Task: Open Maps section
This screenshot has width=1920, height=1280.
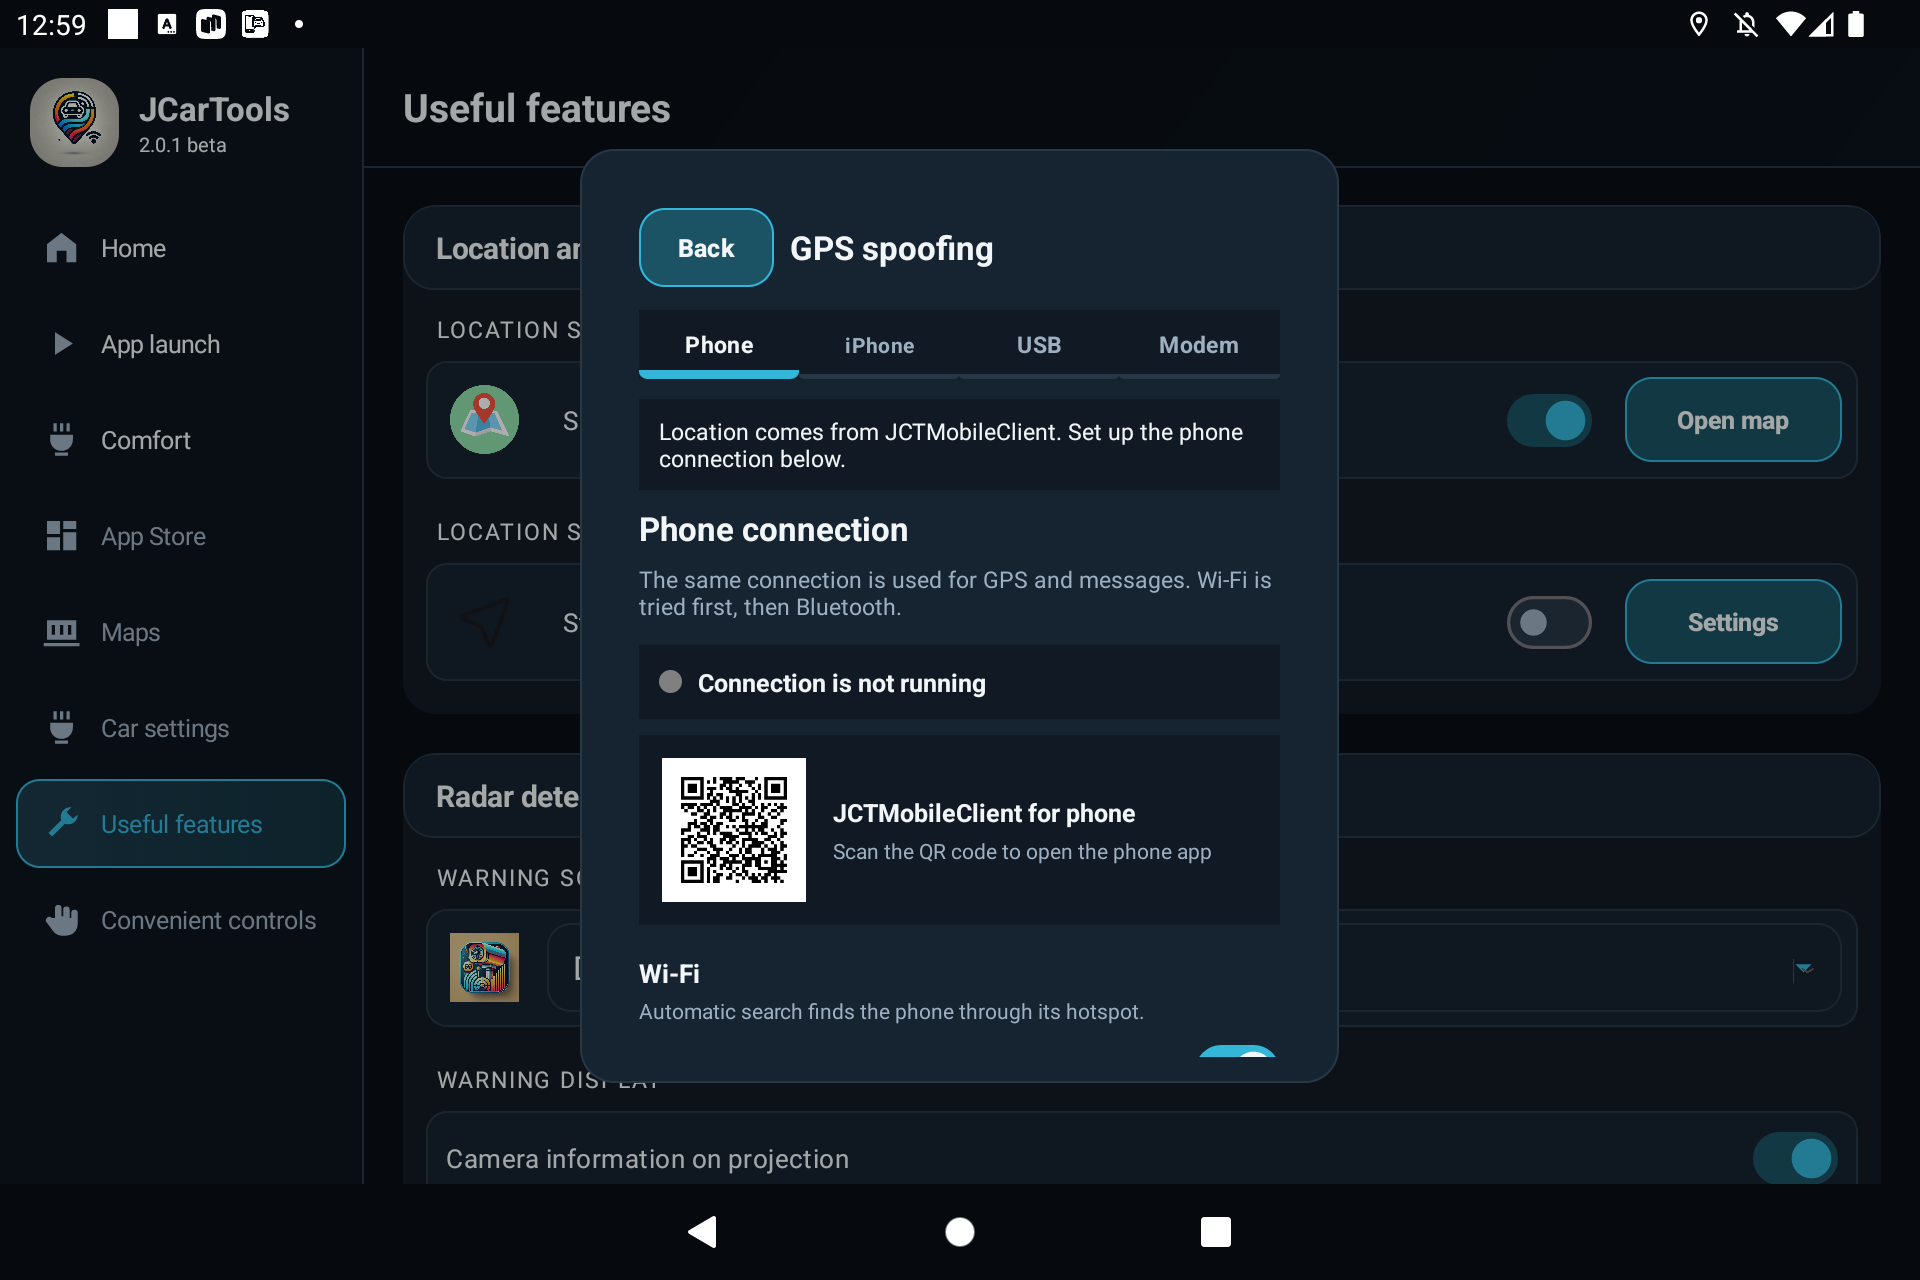Action: coord(181,632)
